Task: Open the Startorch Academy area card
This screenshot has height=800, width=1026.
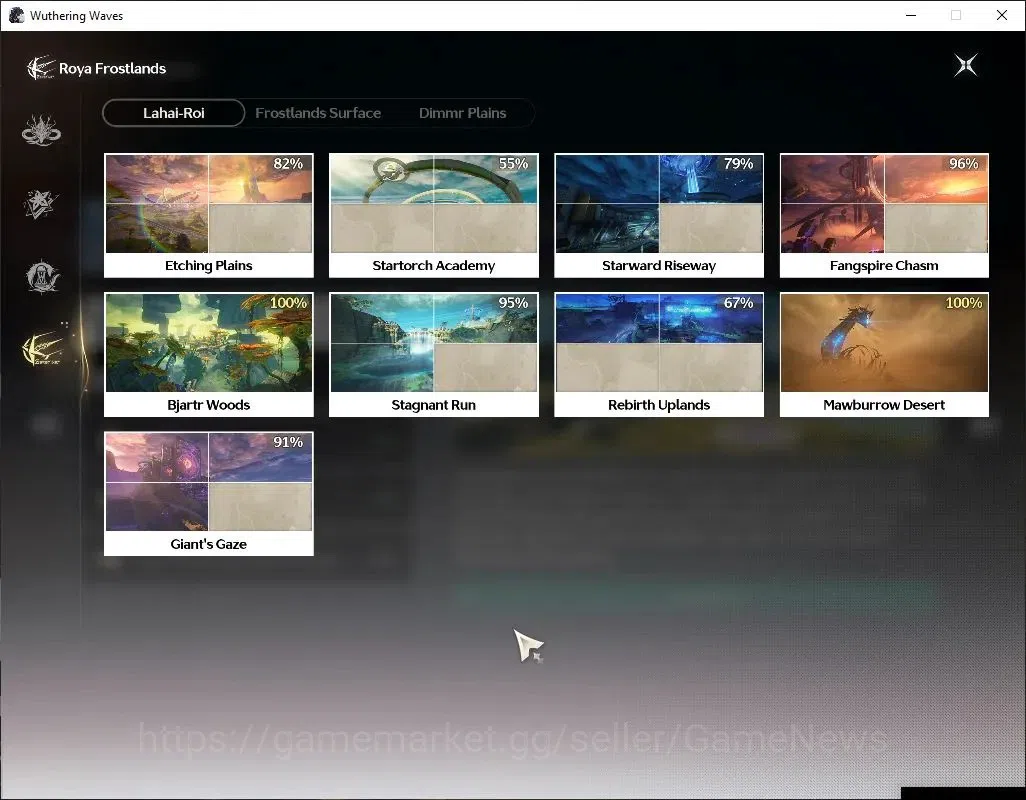Action: pyautogui.click(x=434, y=215)
